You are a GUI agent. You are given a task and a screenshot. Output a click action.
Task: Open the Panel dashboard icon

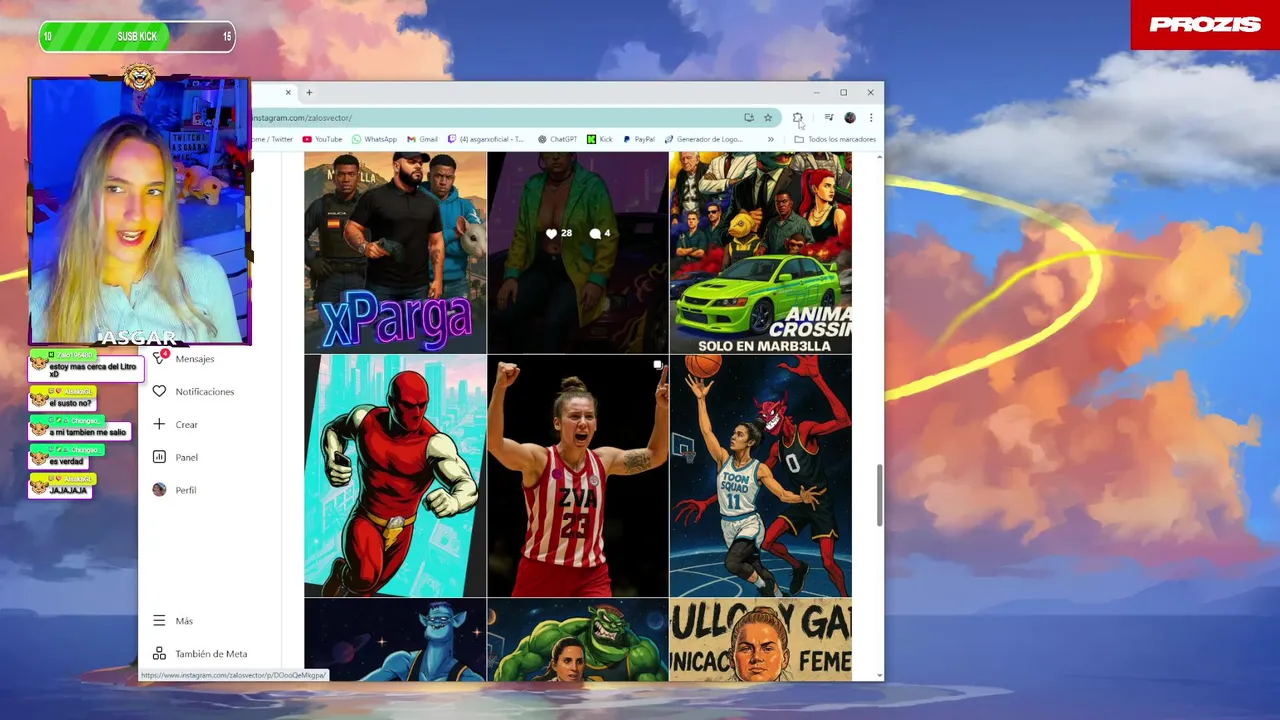(159, 457)
